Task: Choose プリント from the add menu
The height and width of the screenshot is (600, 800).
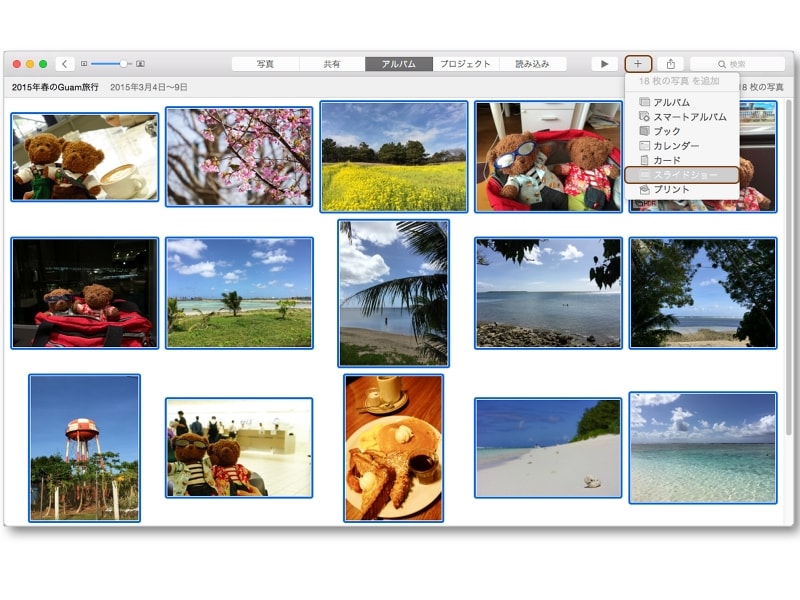Action: click(x=670, y=189)
